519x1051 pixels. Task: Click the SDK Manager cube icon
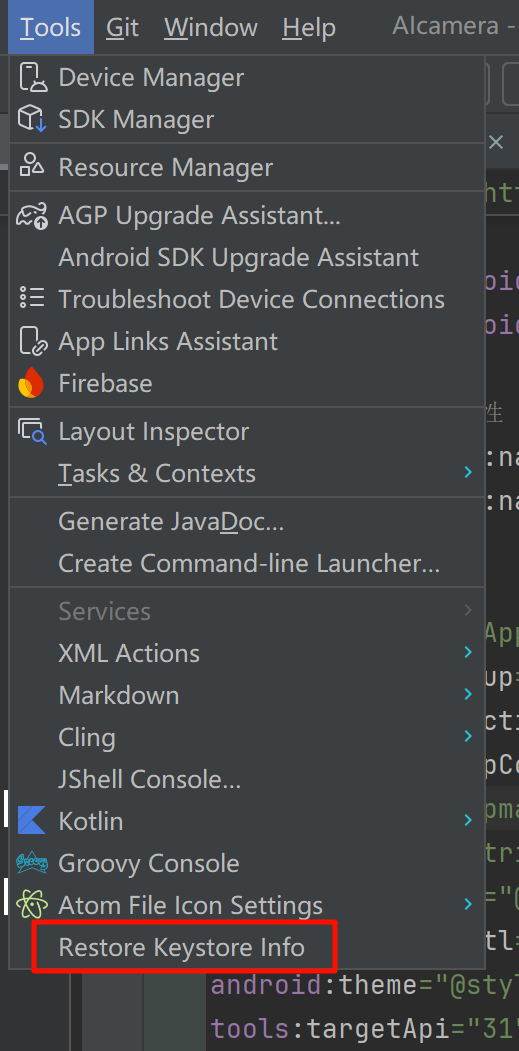32,120
